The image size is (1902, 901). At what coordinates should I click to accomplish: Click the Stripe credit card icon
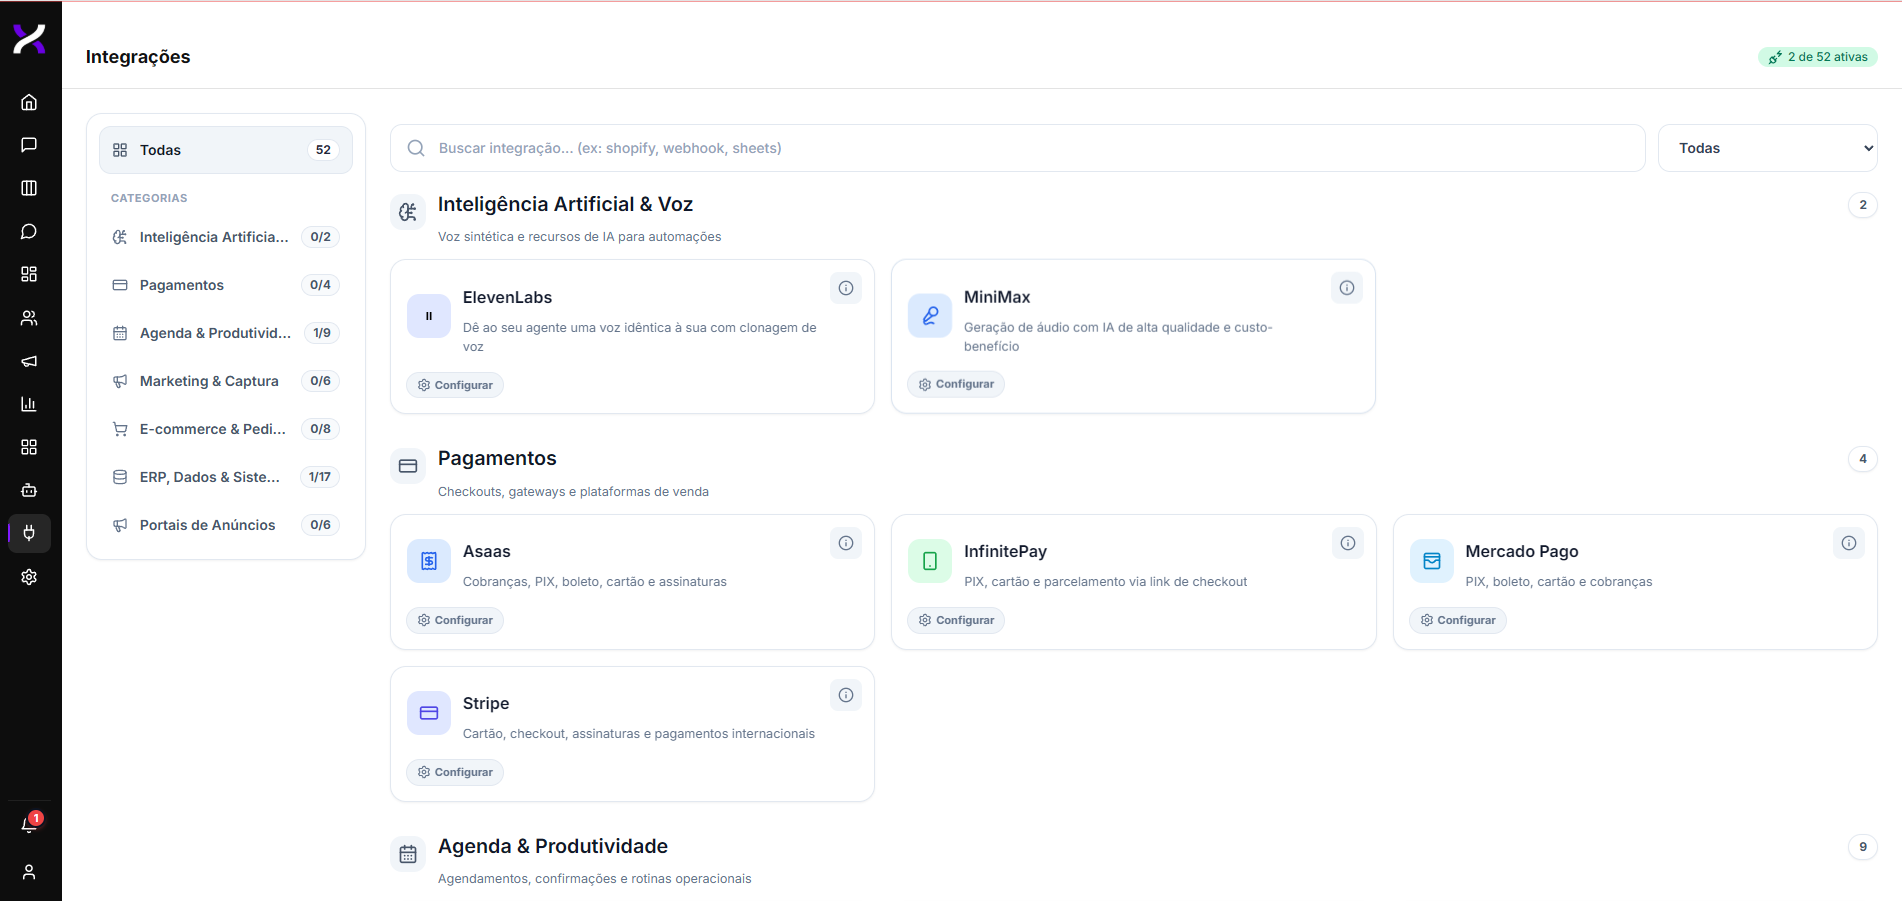point(429,713)
